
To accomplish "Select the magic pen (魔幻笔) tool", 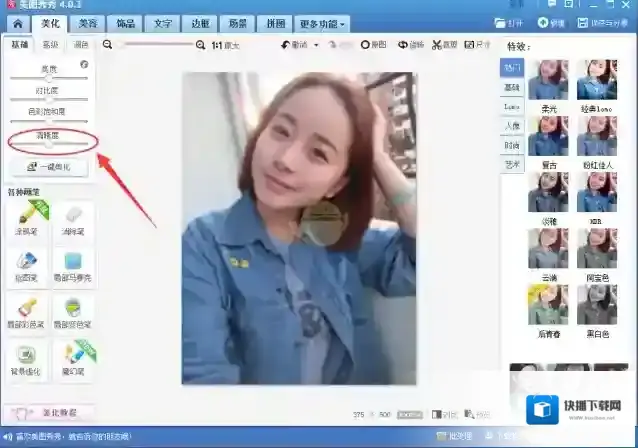I will point(73,358).
